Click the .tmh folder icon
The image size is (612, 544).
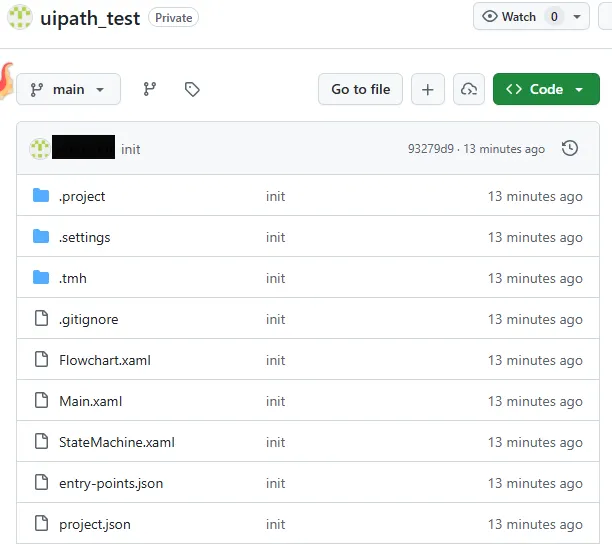click(41, 277)
